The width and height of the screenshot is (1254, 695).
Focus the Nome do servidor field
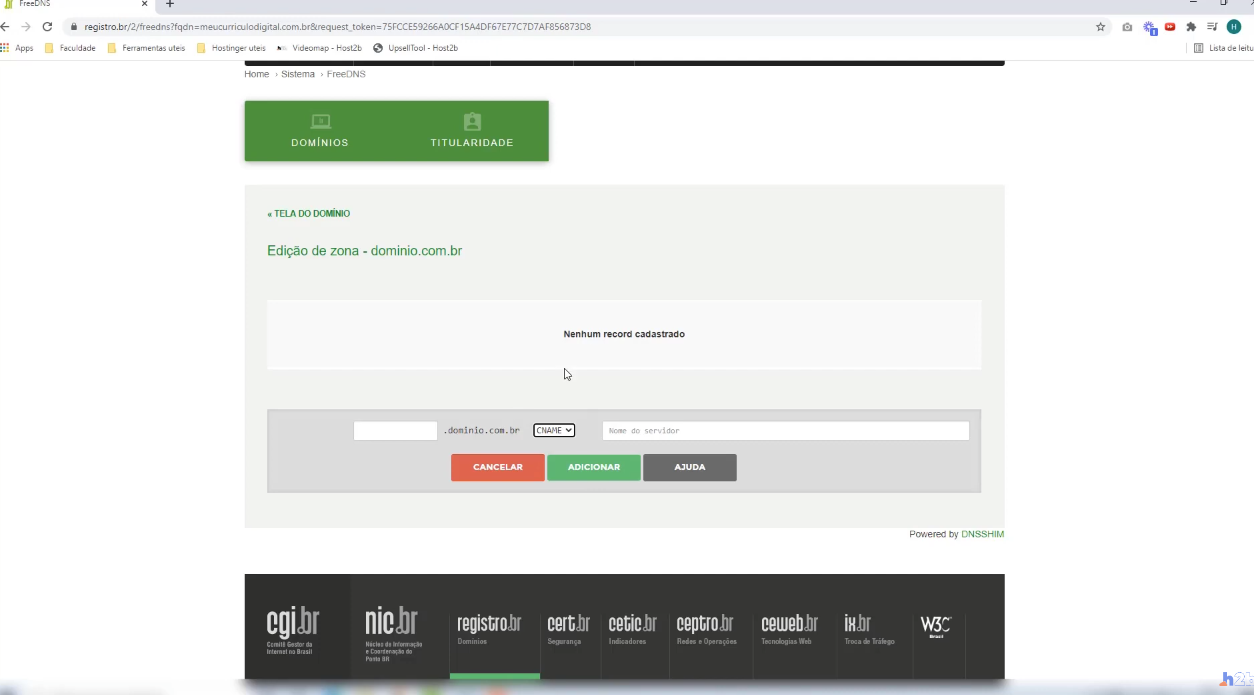[x=785, y=431]
